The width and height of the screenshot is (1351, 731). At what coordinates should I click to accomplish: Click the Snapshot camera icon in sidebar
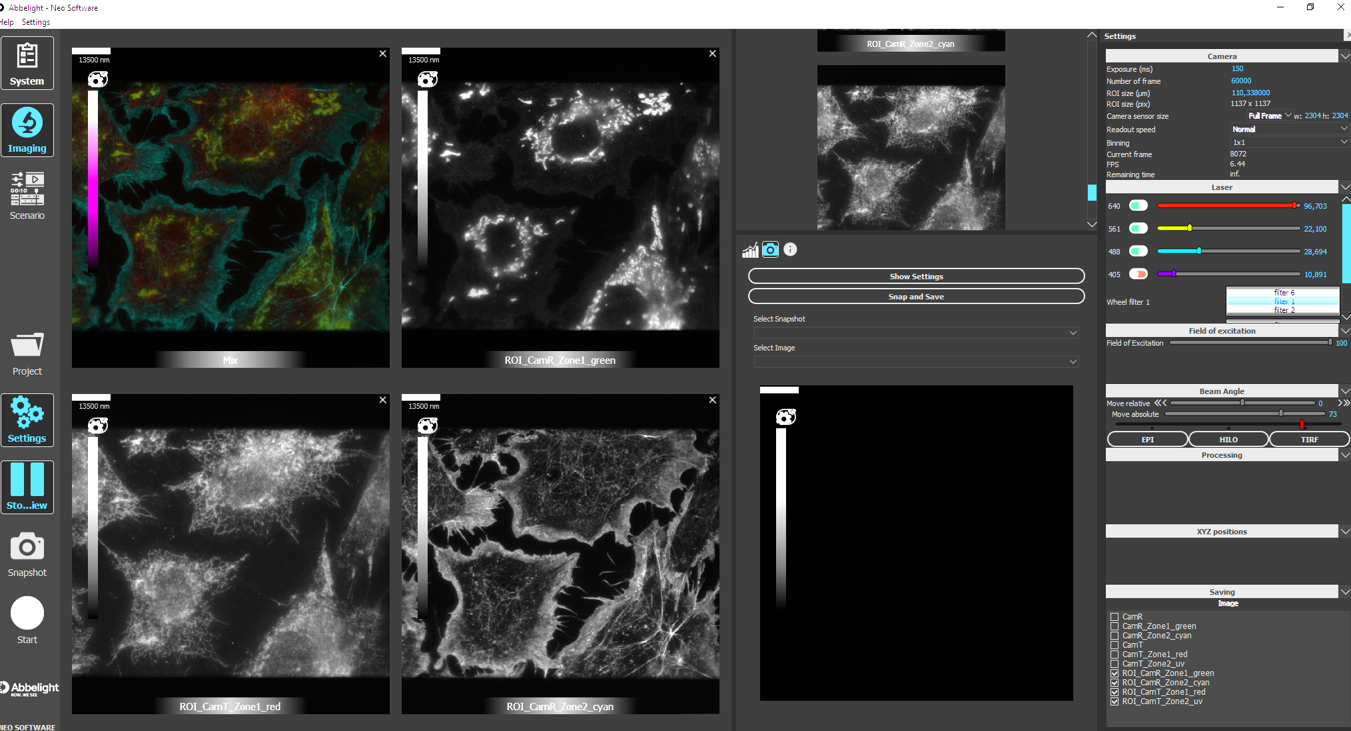point(27,554)
